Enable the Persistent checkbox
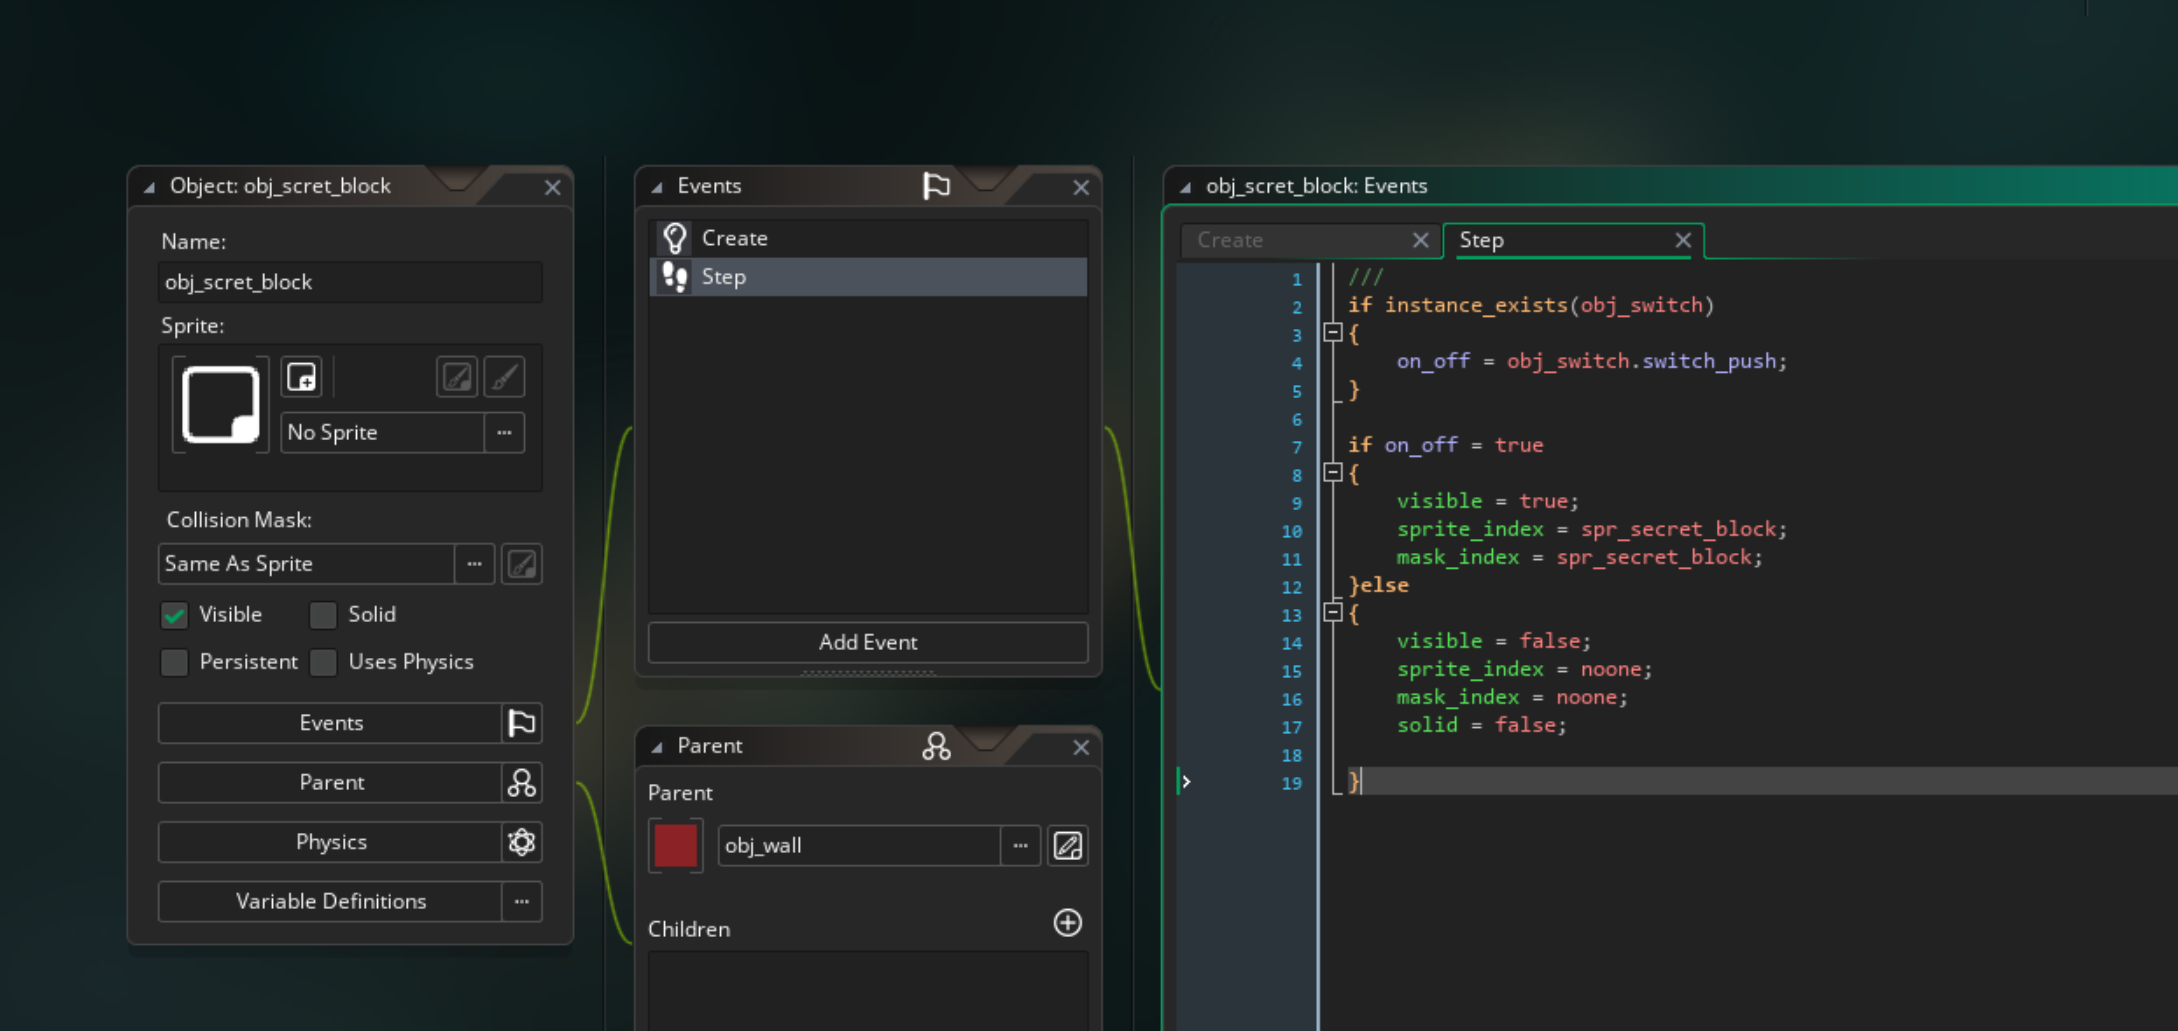This screenshot has height=1031, width=2178. (174, 662)
